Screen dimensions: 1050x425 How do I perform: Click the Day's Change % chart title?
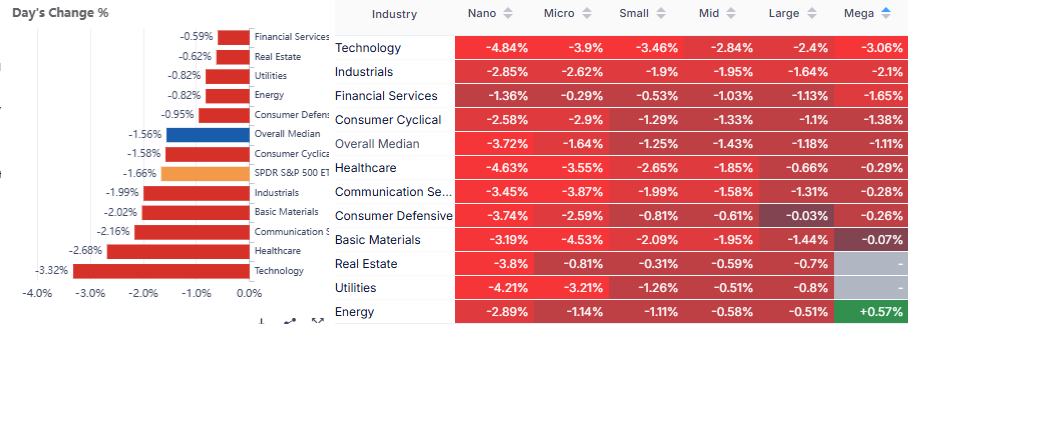point(60,13)
